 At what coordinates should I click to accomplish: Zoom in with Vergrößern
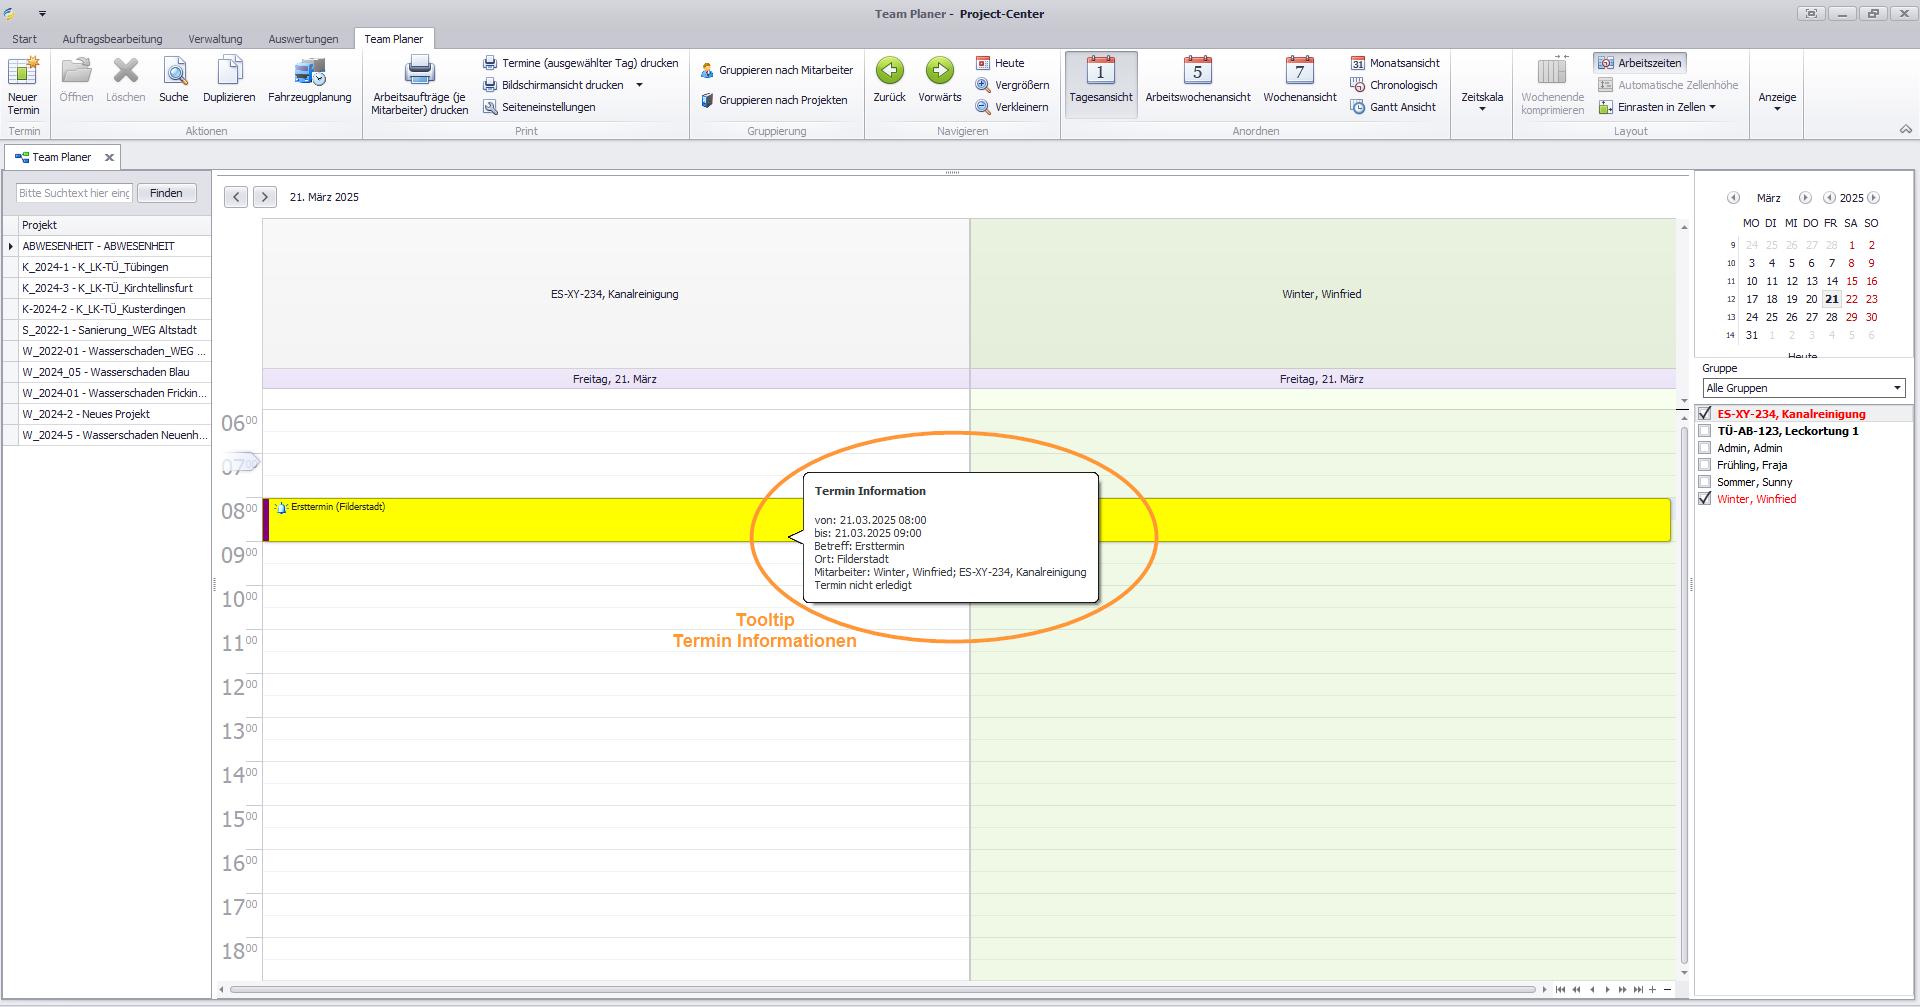(x=1012, y=85)
